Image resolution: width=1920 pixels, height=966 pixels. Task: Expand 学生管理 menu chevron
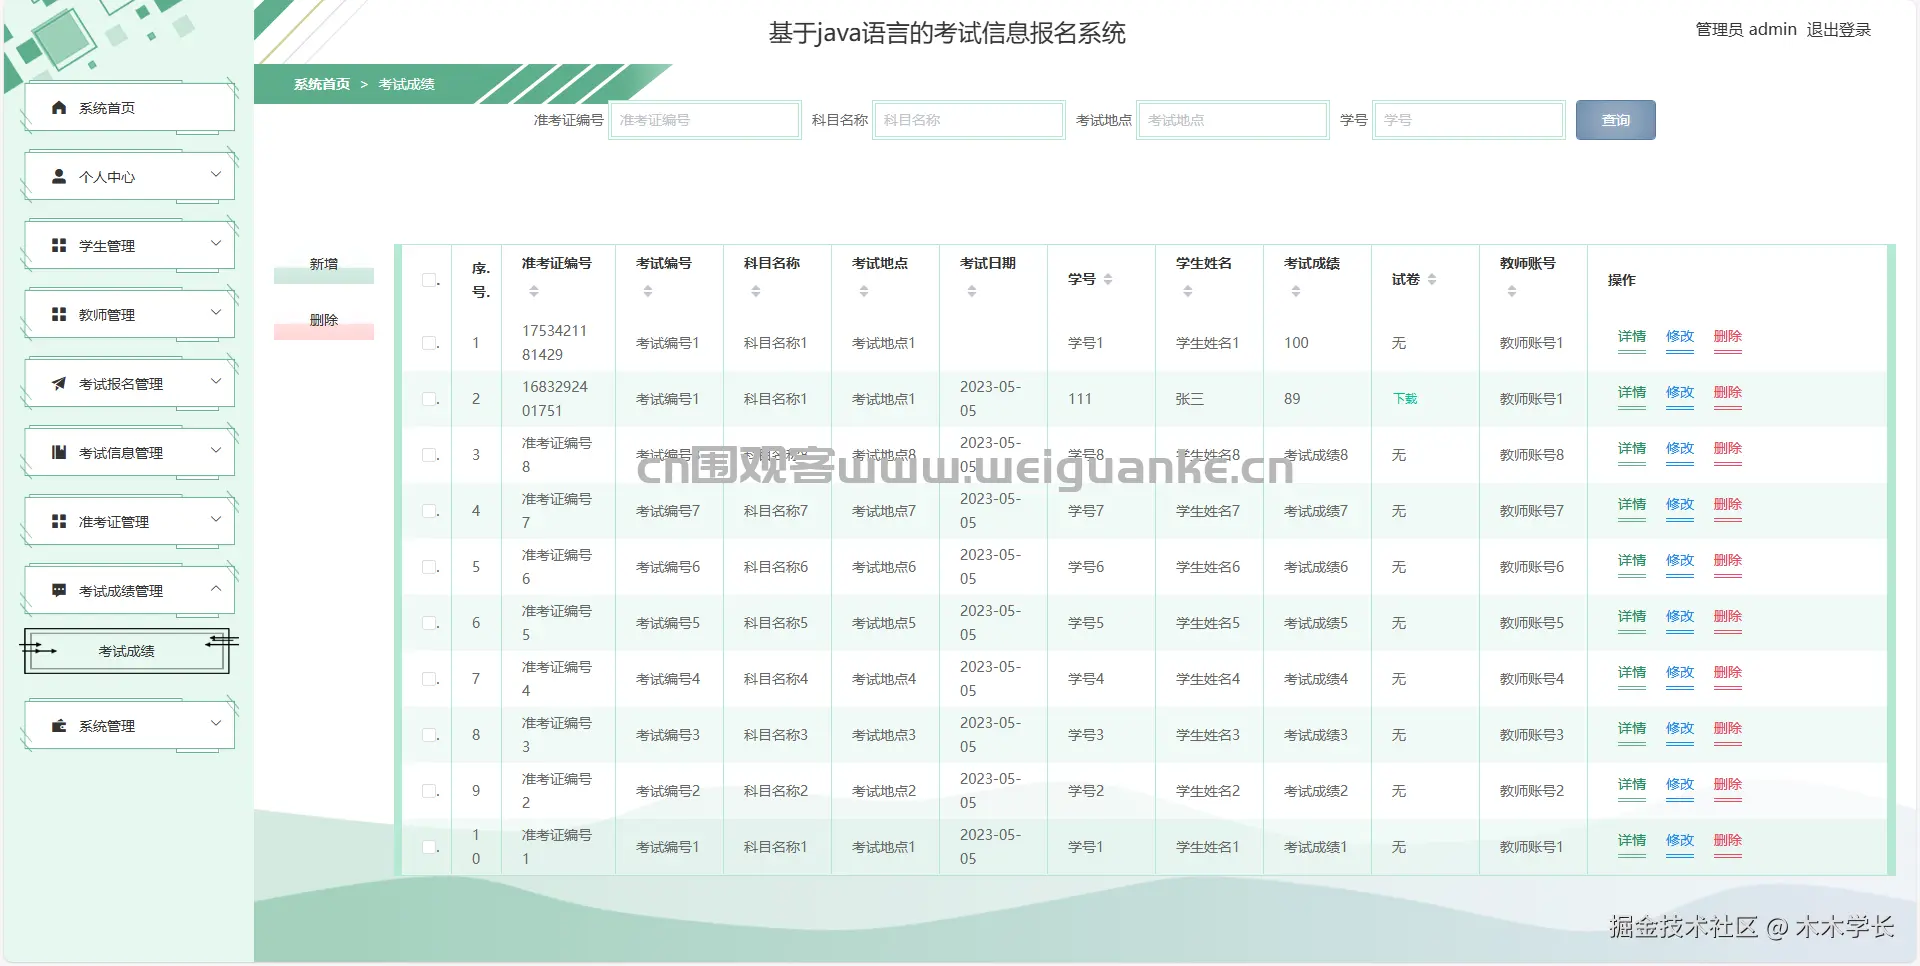[216, 243]
